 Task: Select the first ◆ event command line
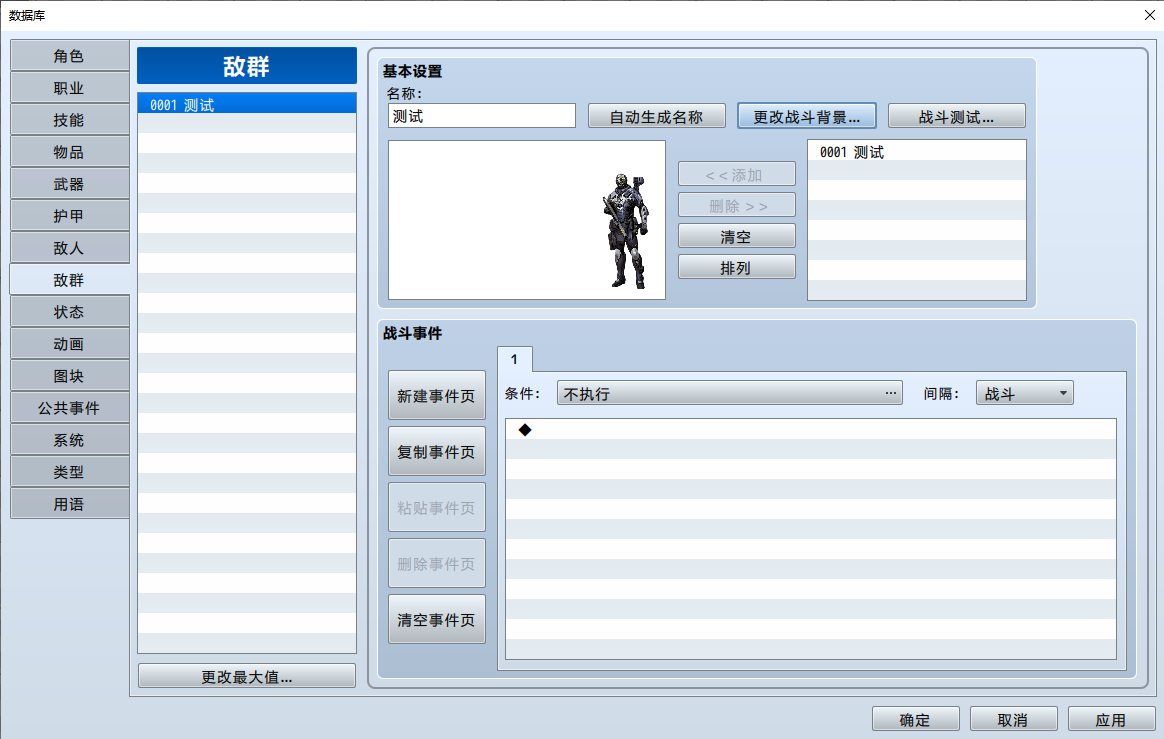811,429
